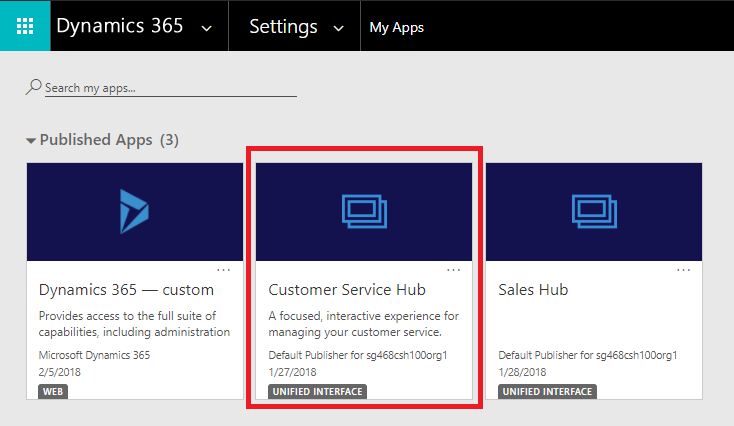
Task: Collapse the Published Apps section triangle
Action: (31, 141)
